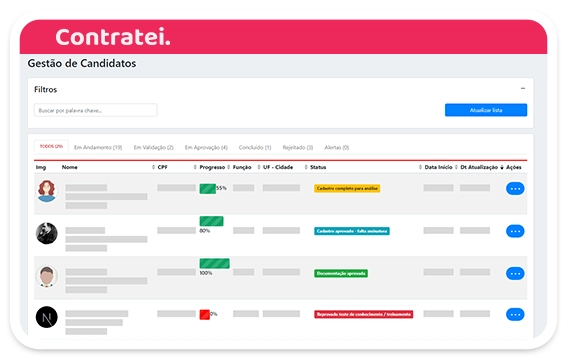The height and width of the screenshot is (360, 570).
Task: Open actions menu for the 100% candidate
Action: [x=515, y=273]
